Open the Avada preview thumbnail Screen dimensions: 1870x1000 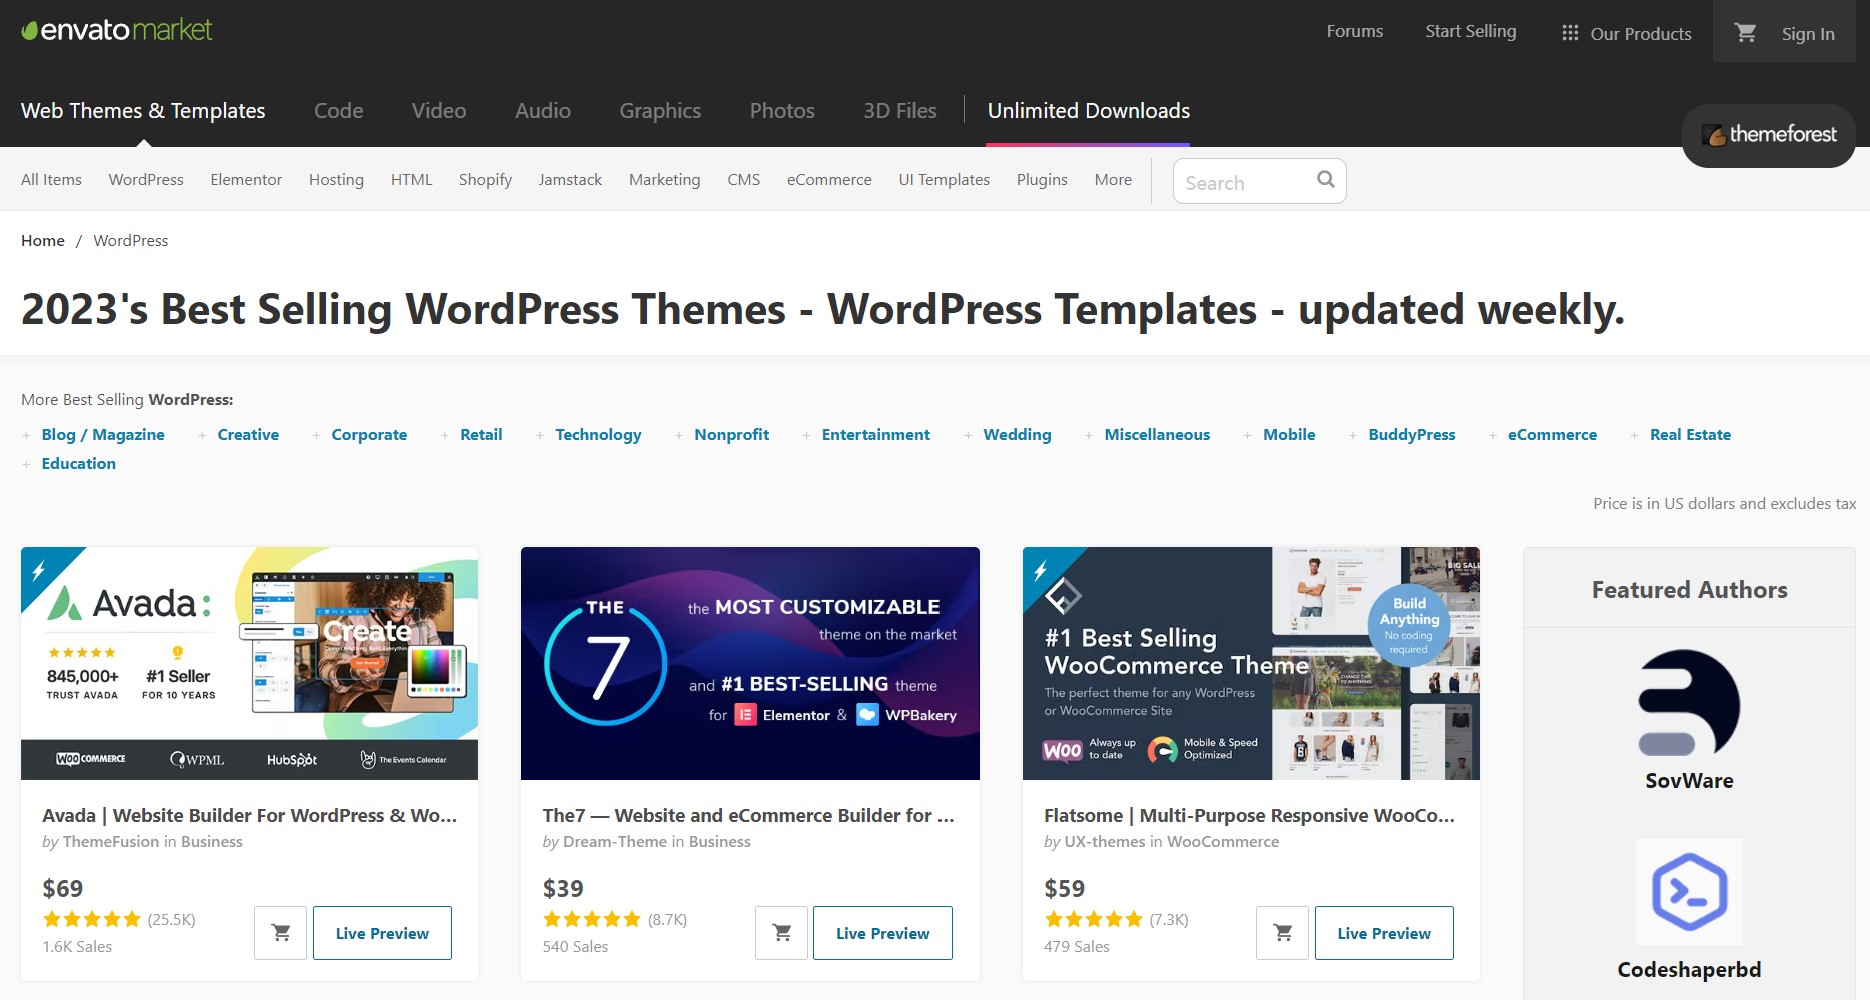click(249, 663)
